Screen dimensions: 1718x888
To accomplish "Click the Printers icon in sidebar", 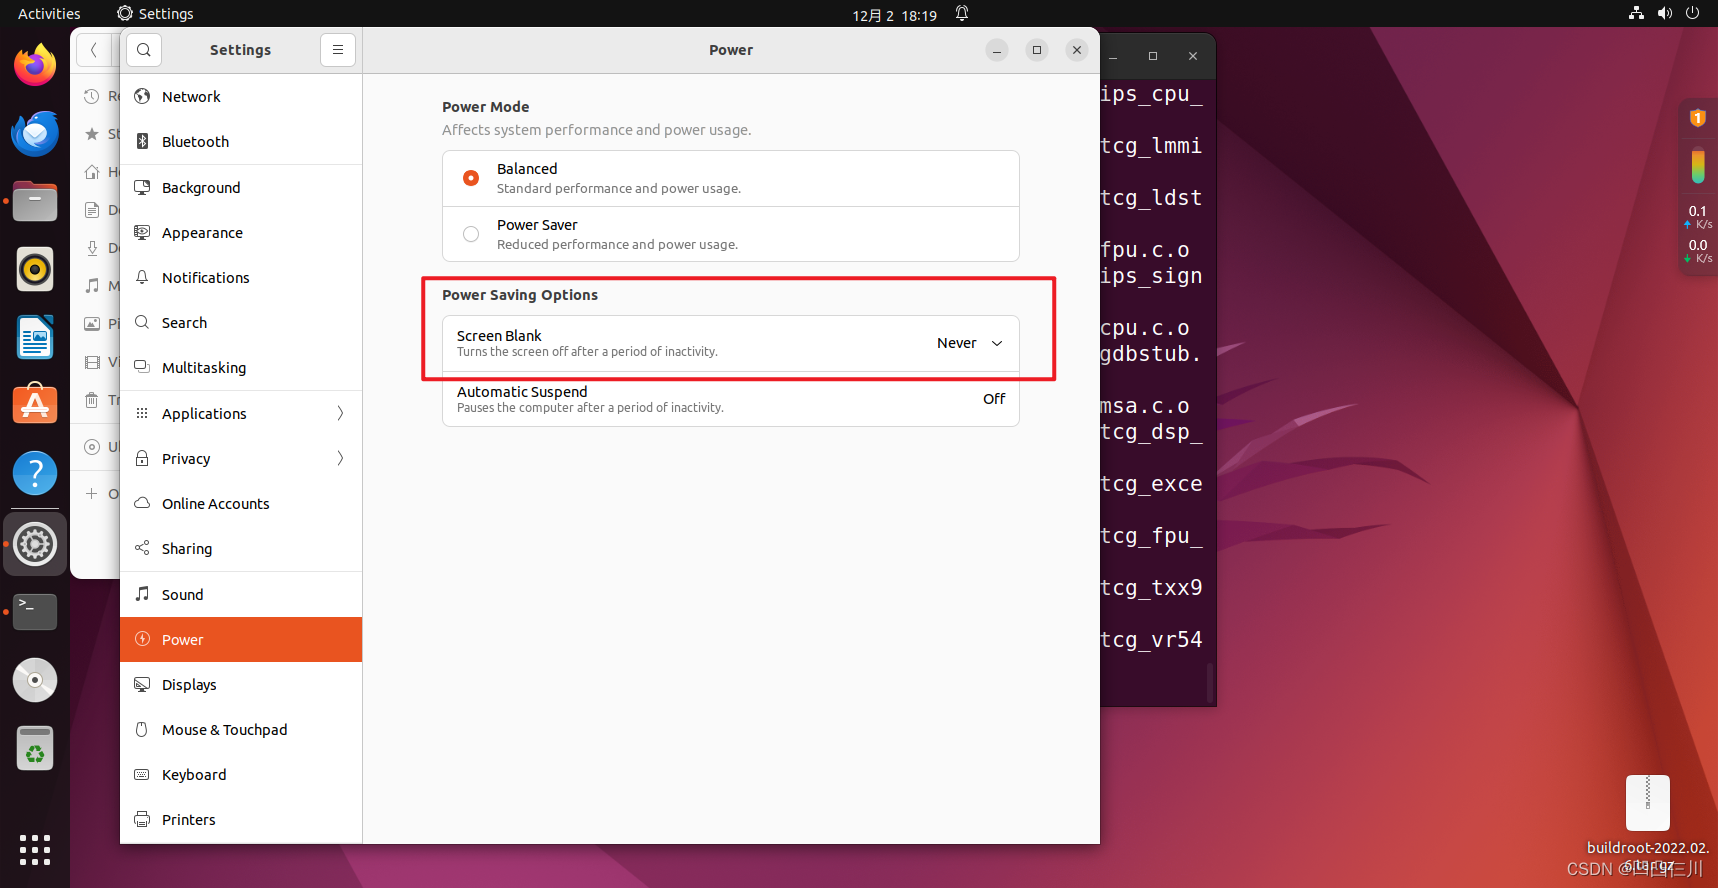I will (x=142, y=819).
